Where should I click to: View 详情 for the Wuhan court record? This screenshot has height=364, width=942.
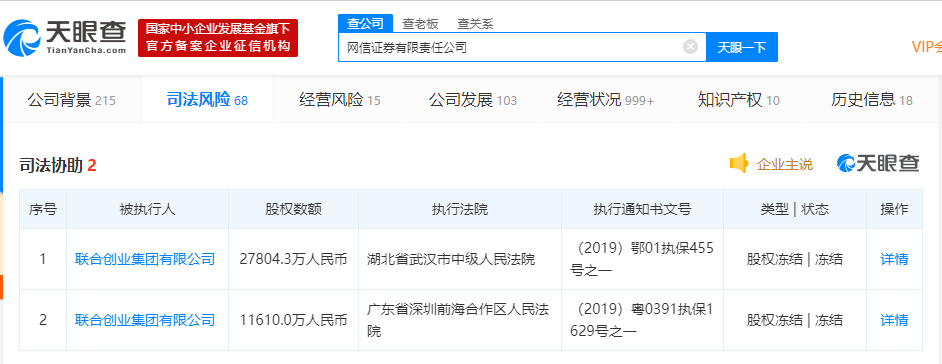[894, 259]
